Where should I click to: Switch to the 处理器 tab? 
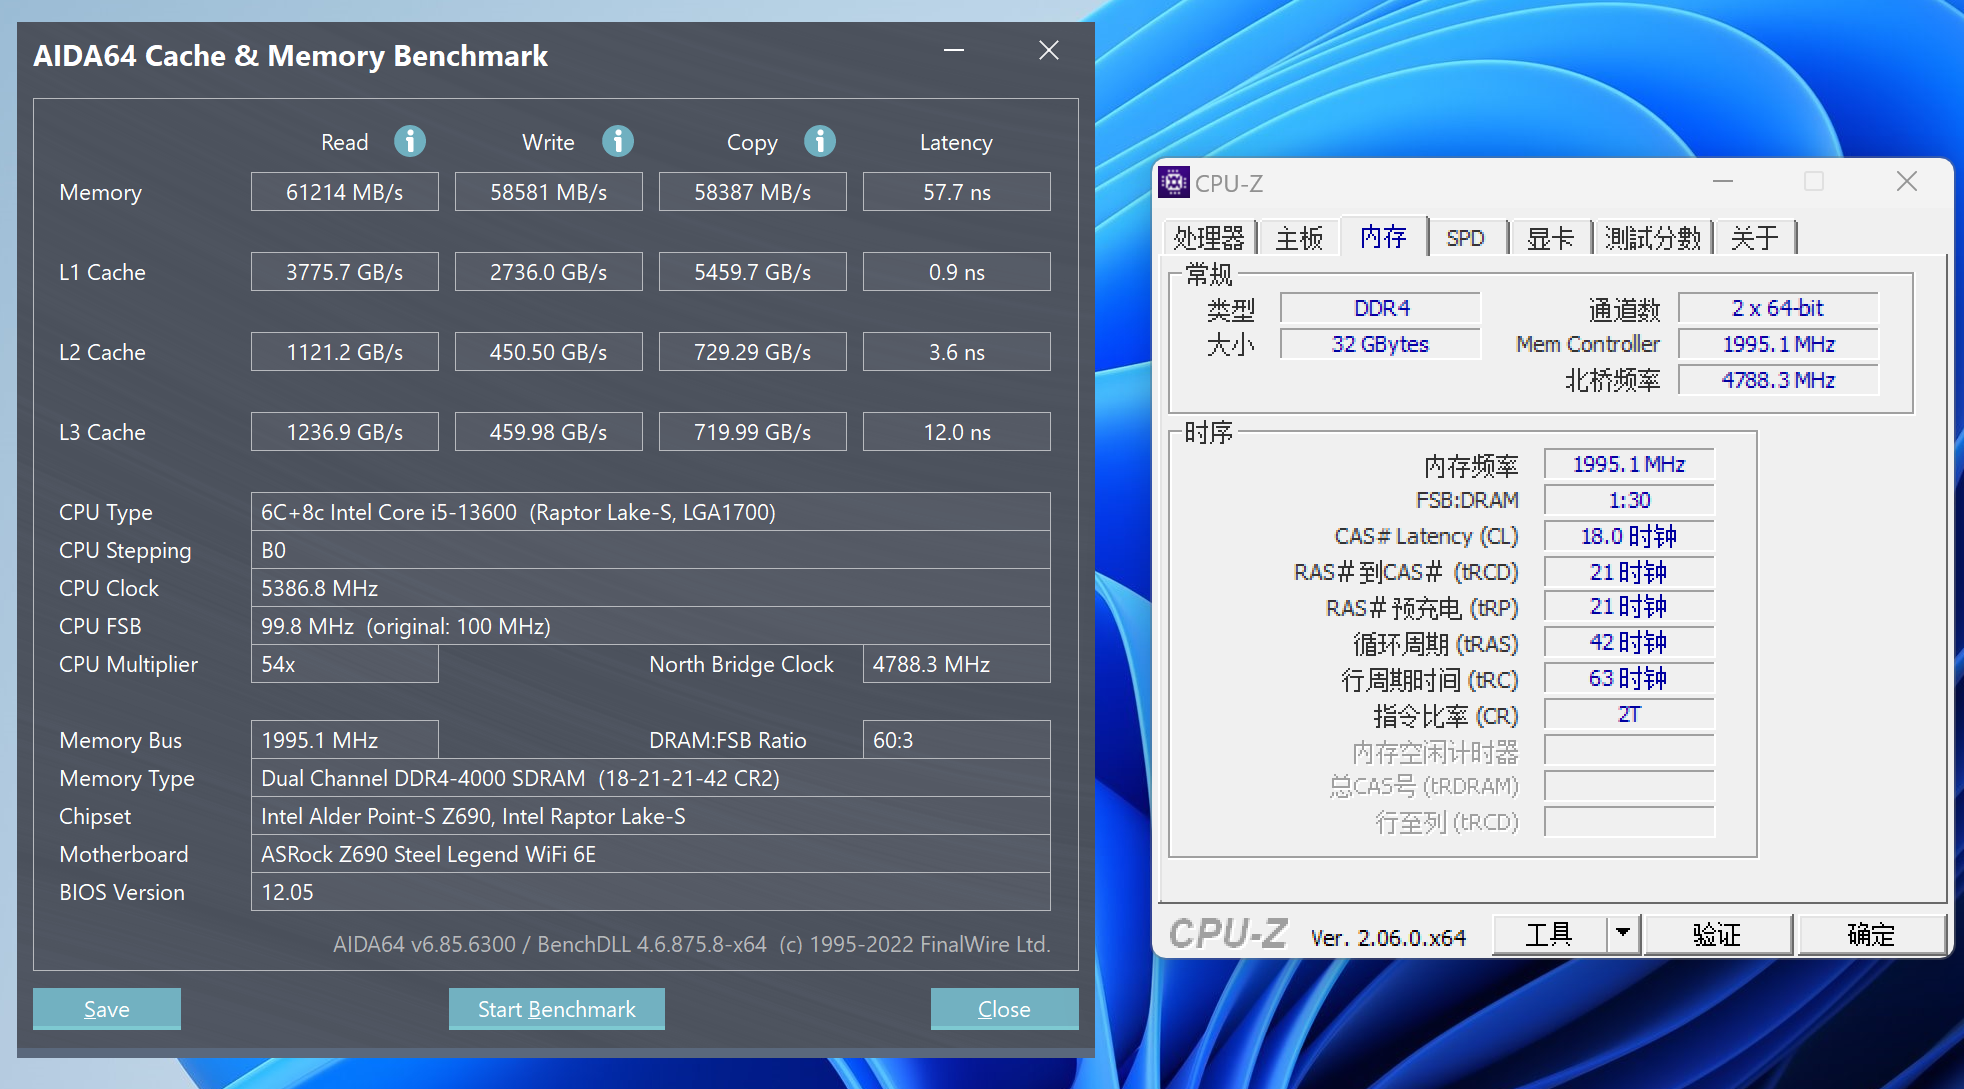pos(1208,238)
